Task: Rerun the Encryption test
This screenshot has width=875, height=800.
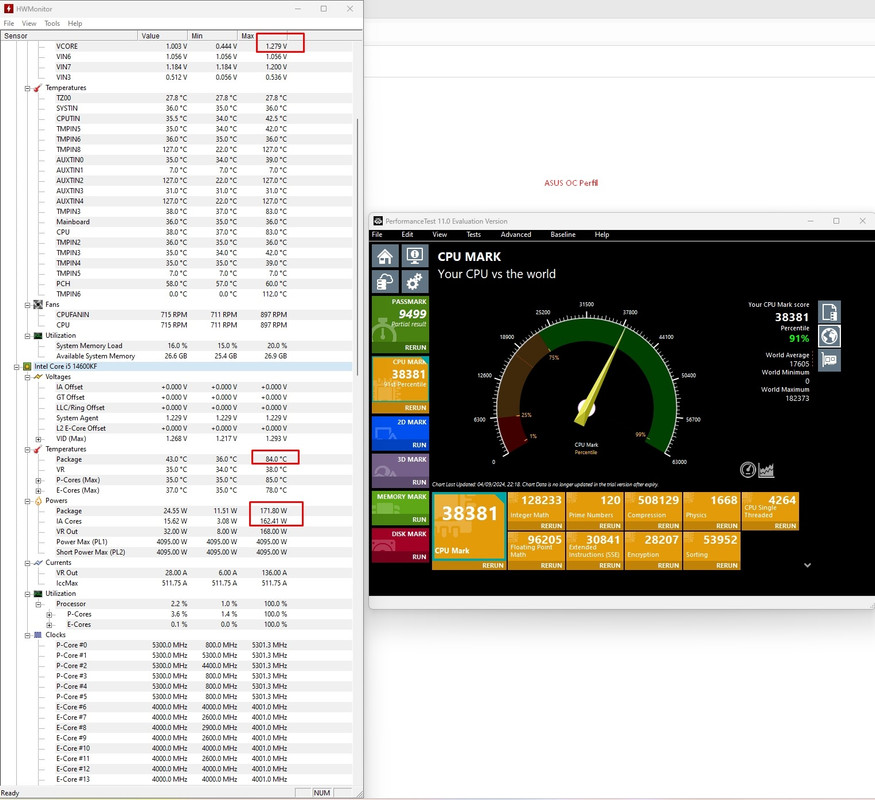Action: point(669,565)
